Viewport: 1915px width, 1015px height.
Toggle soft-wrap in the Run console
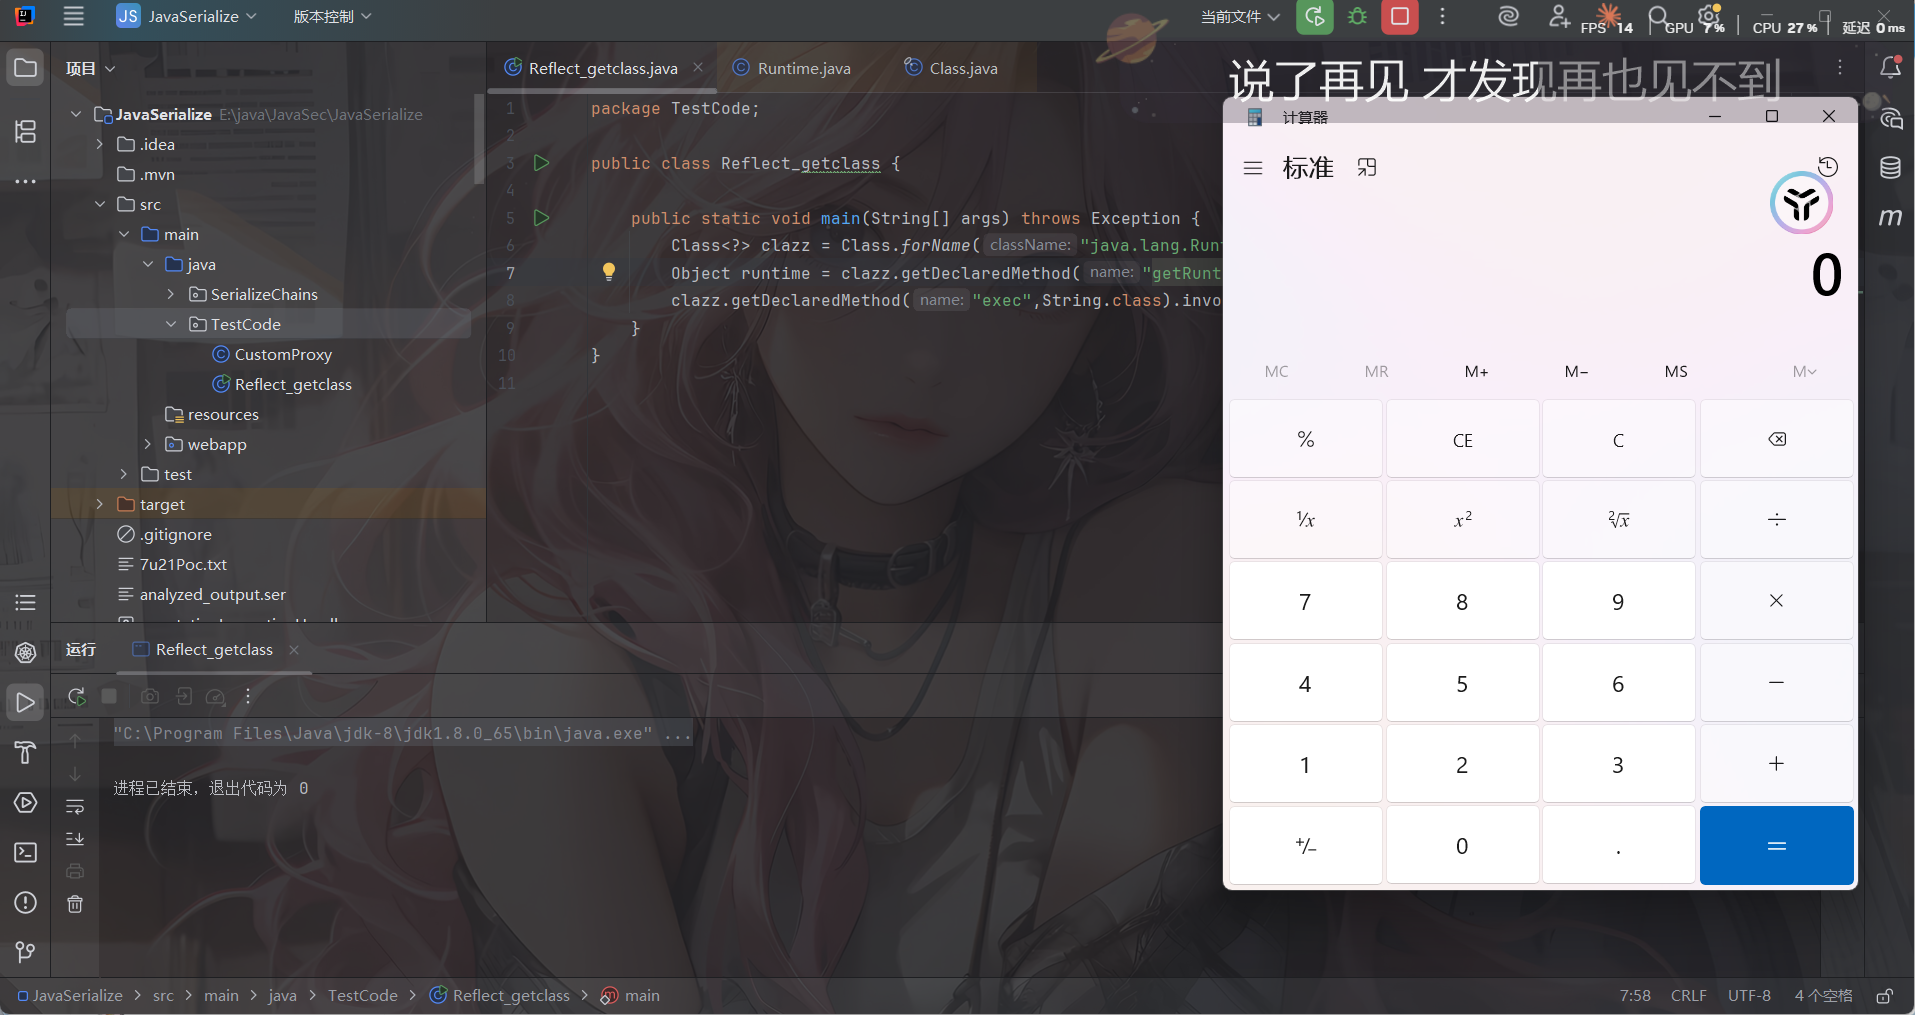tap(75, 806)
